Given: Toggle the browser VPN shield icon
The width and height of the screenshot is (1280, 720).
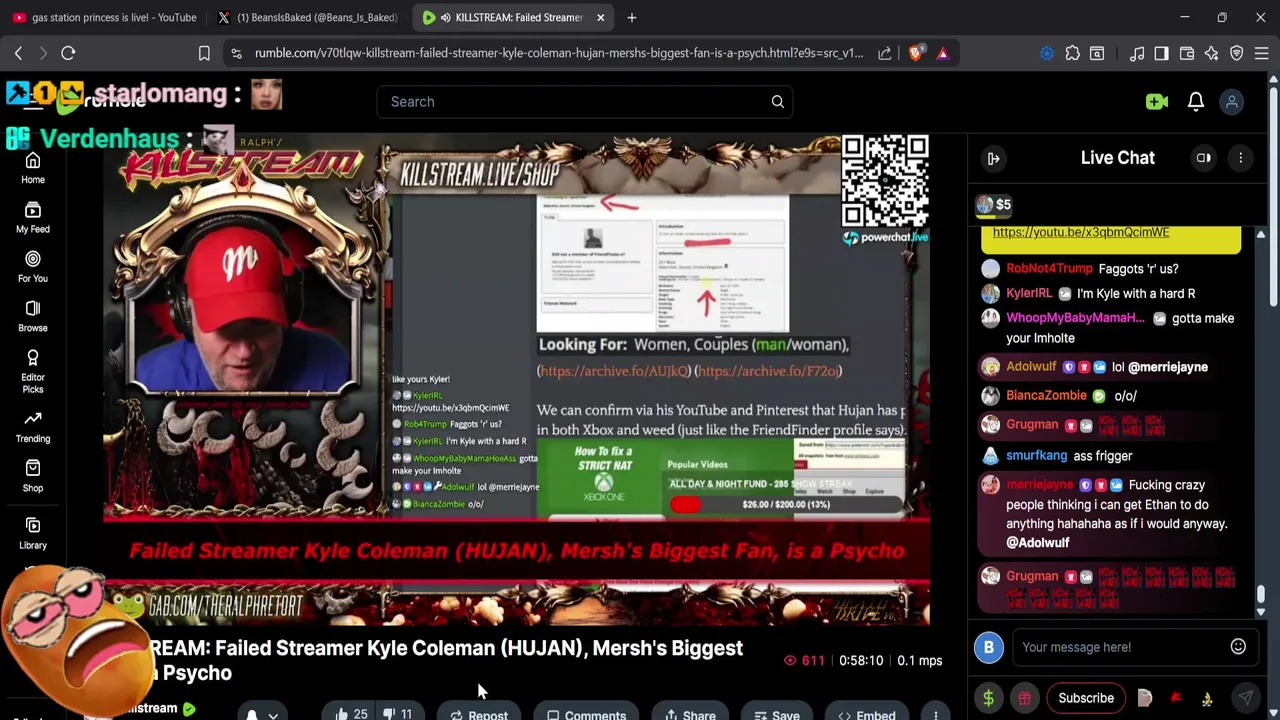Looking at the screenshot, I should (x=1237, y=53).
